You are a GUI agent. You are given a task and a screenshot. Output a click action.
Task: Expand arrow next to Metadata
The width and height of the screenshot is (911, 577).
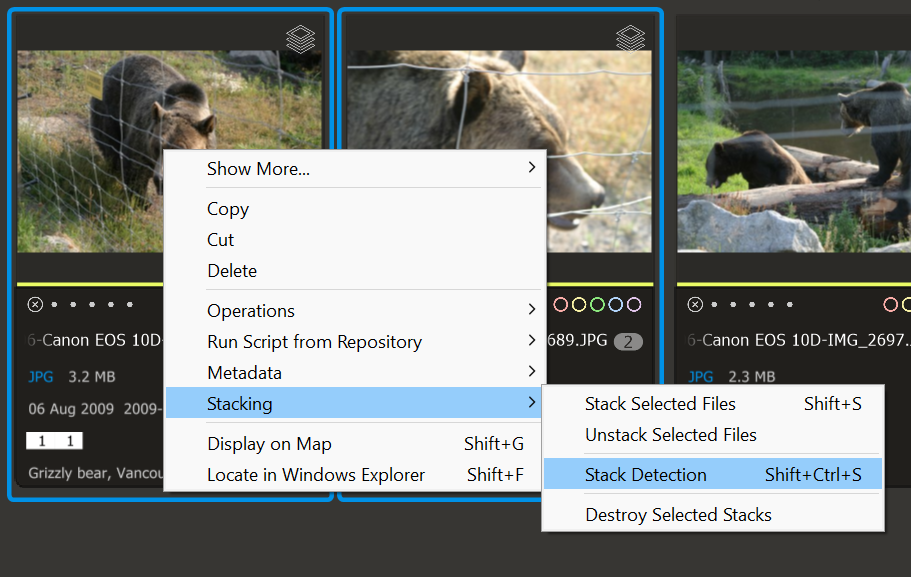[x=532, y=371]
